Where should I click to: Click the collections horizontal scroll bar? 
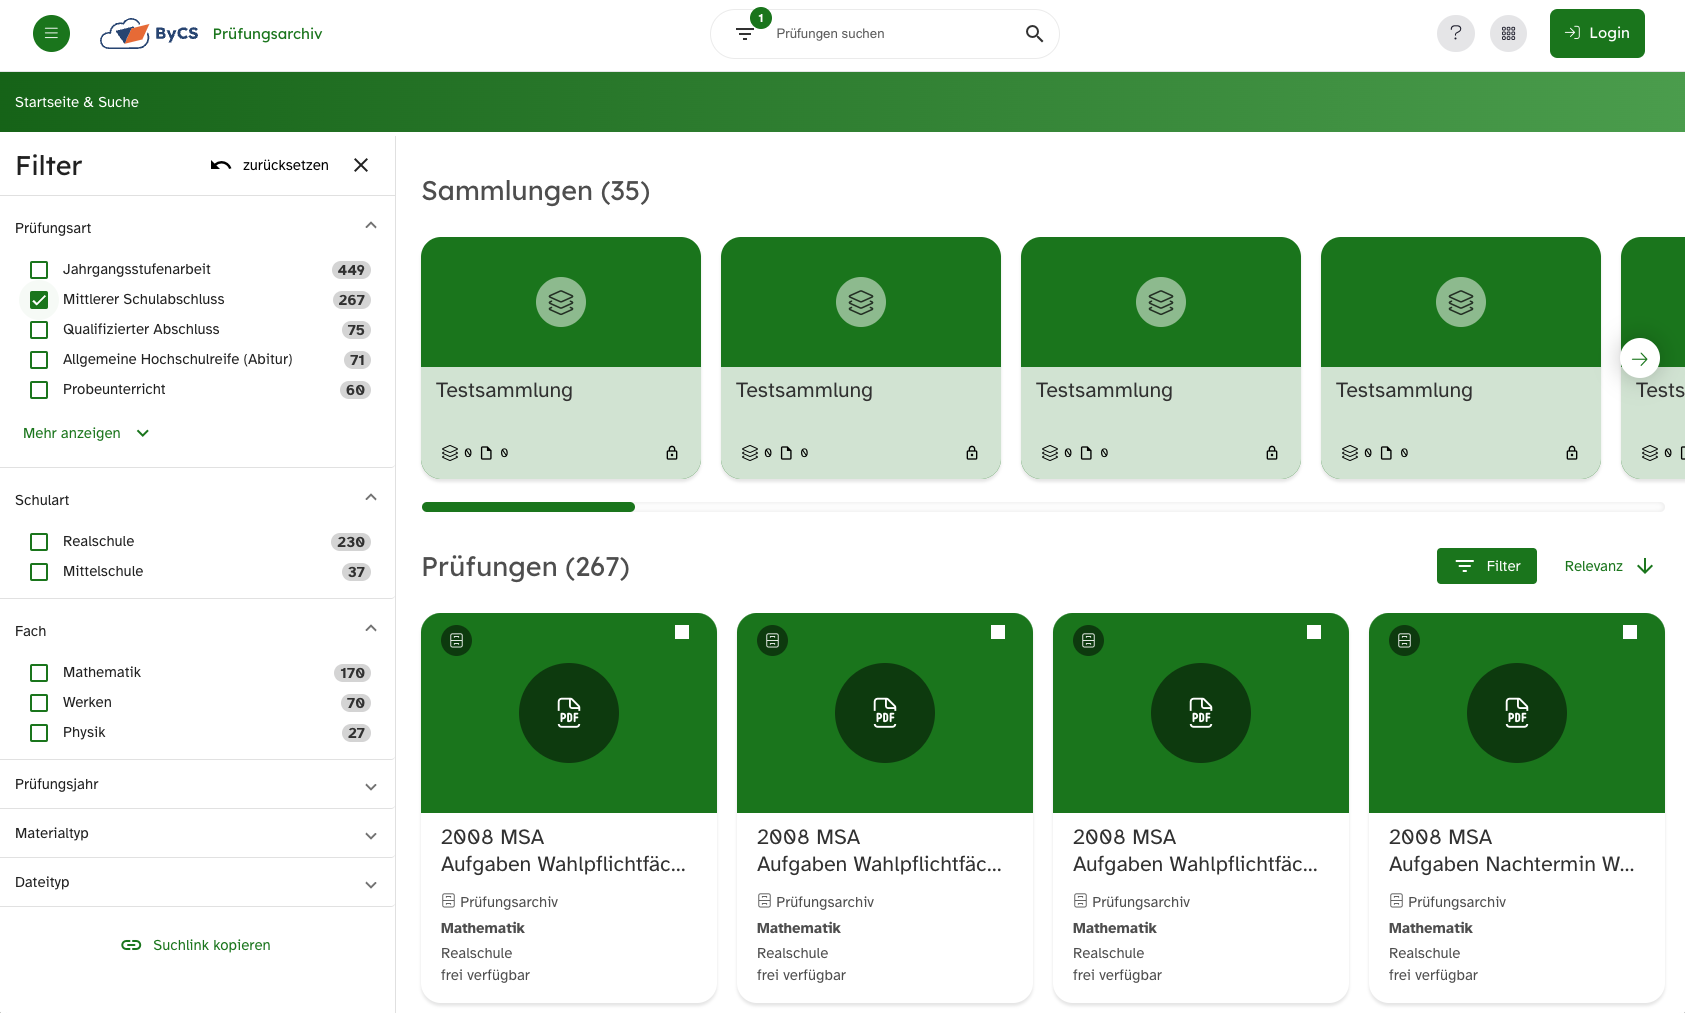[1042, 507]
